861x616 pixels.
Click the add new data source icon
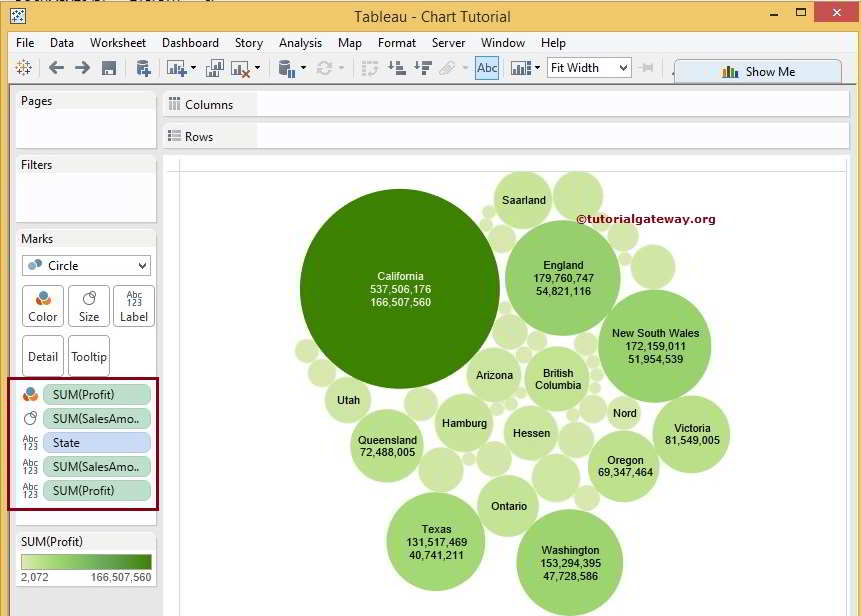pos(143,68)
